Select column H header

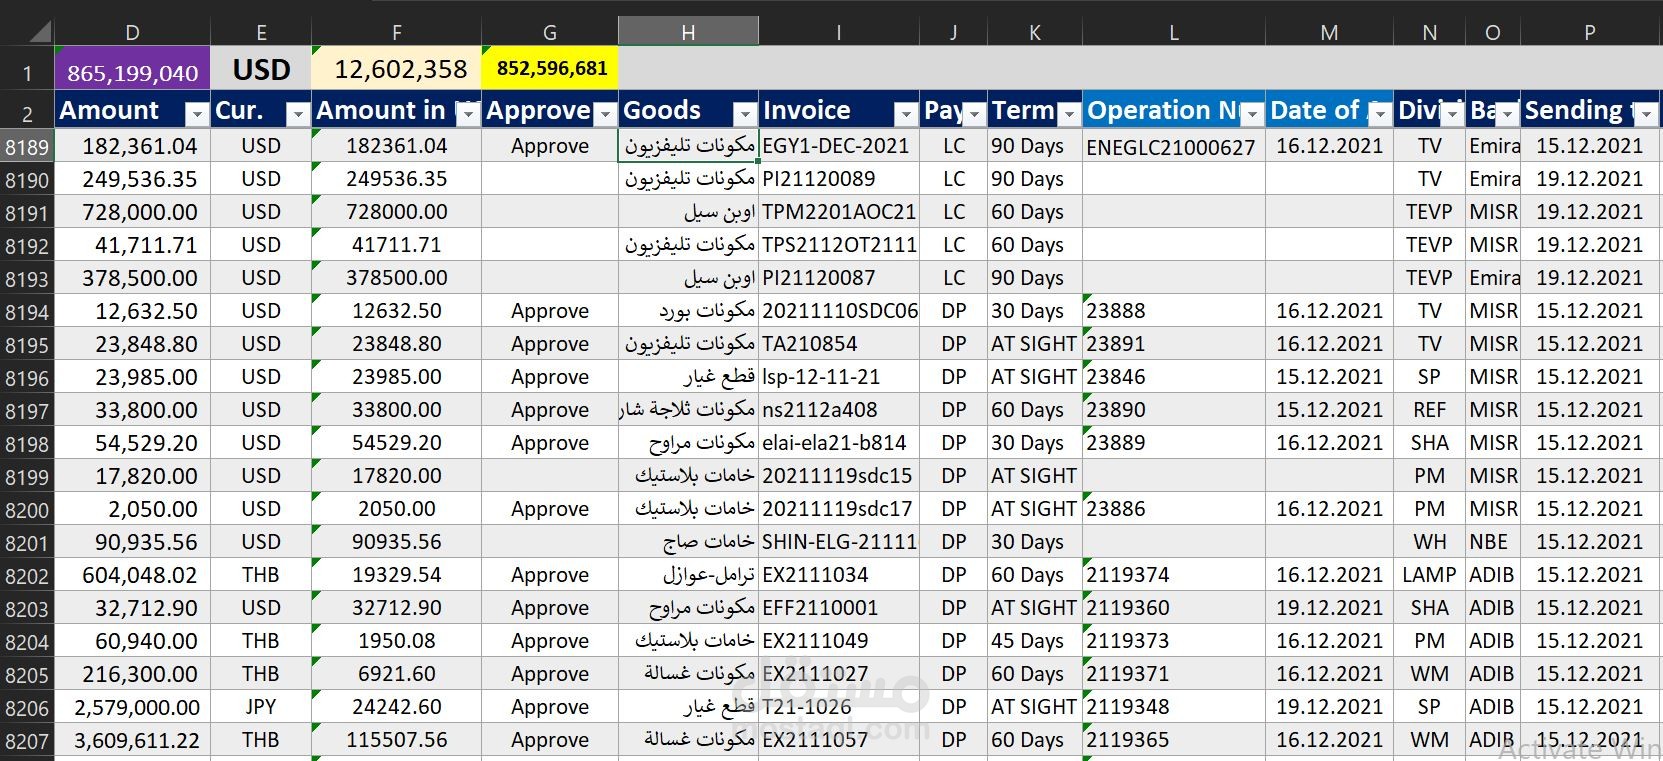688,32
